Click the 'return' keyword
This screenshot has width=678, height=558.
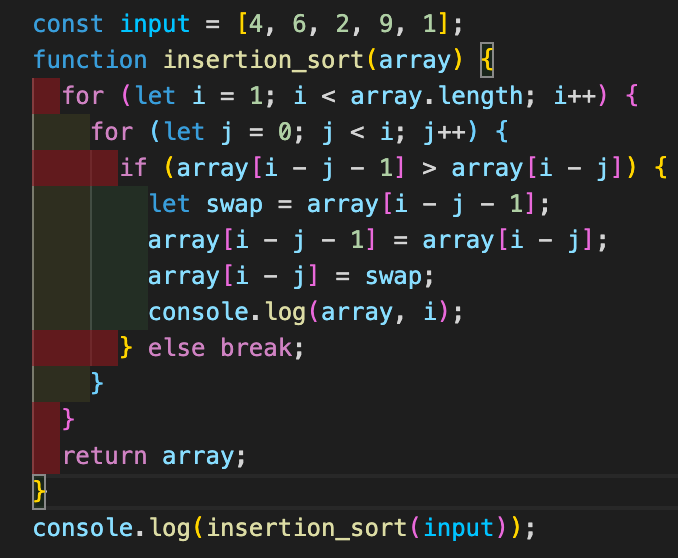tap(105, 456)
